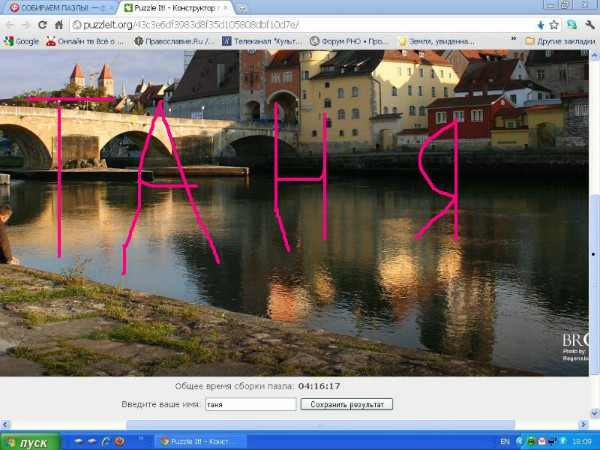Viewport: 600px width, 450px height.
Task: Launch Firefox from the quick launch bar
Action: tap(119, 441)
